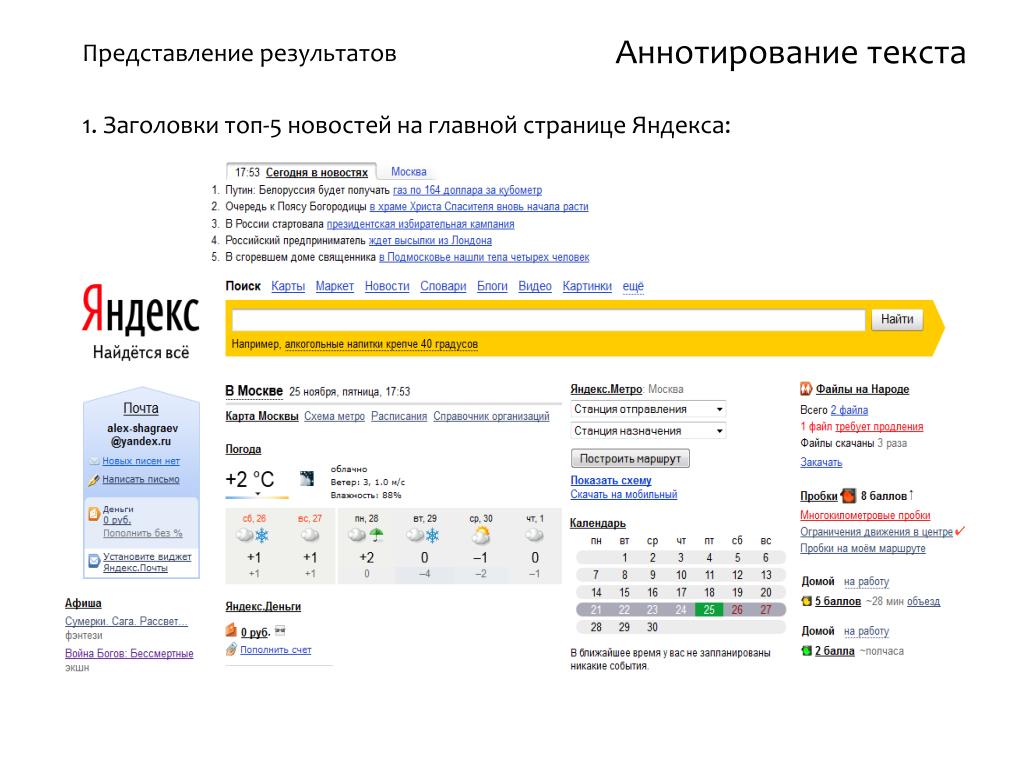Open news link about gas for 164 dollars
Image resolution: width=1024 pixels, height=768 pixels.
tap(467, 190)
